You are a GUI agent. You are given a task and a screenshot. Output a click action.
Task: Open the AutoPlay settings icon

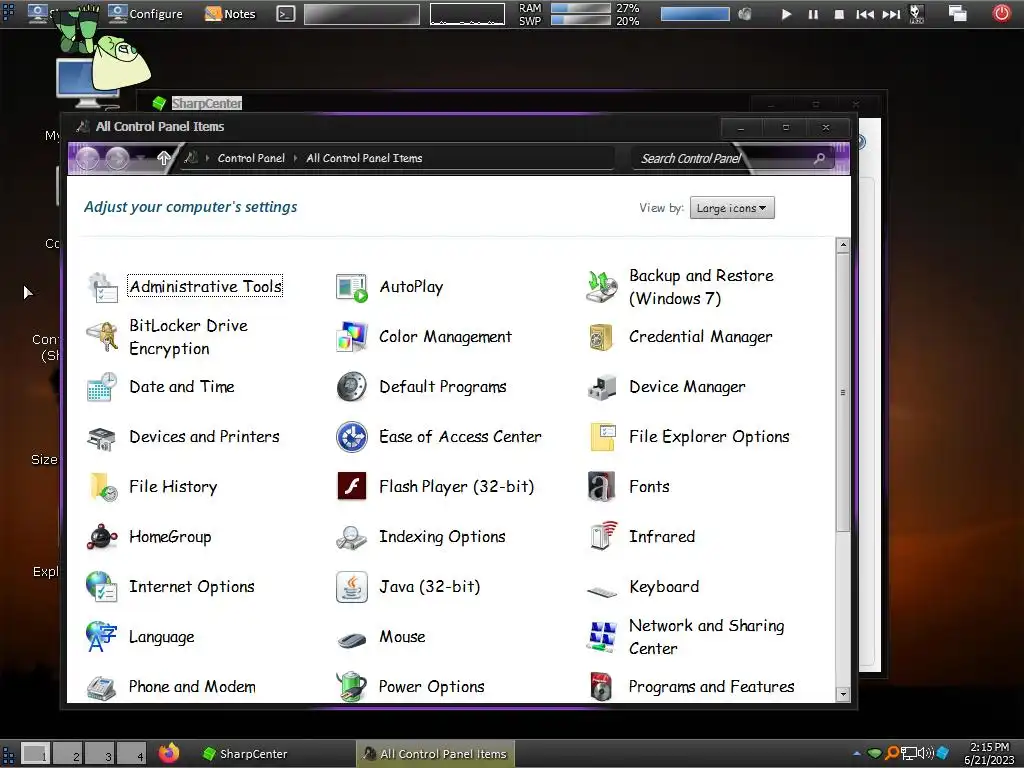(x=352, y=287)
